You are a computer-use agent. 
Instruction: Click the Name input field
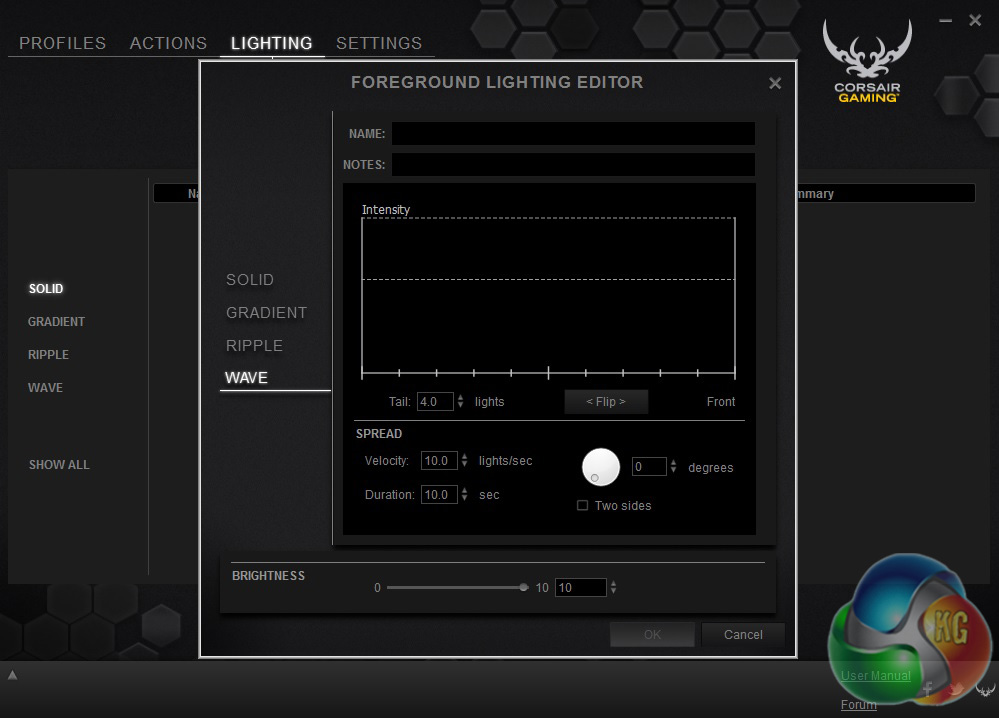(x=572, y=134)
